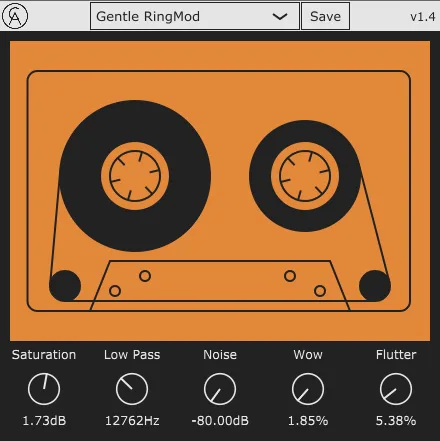Select the -80.00dB noise value
This screenshot has height=441, width=440.
(x=220, y=421)
